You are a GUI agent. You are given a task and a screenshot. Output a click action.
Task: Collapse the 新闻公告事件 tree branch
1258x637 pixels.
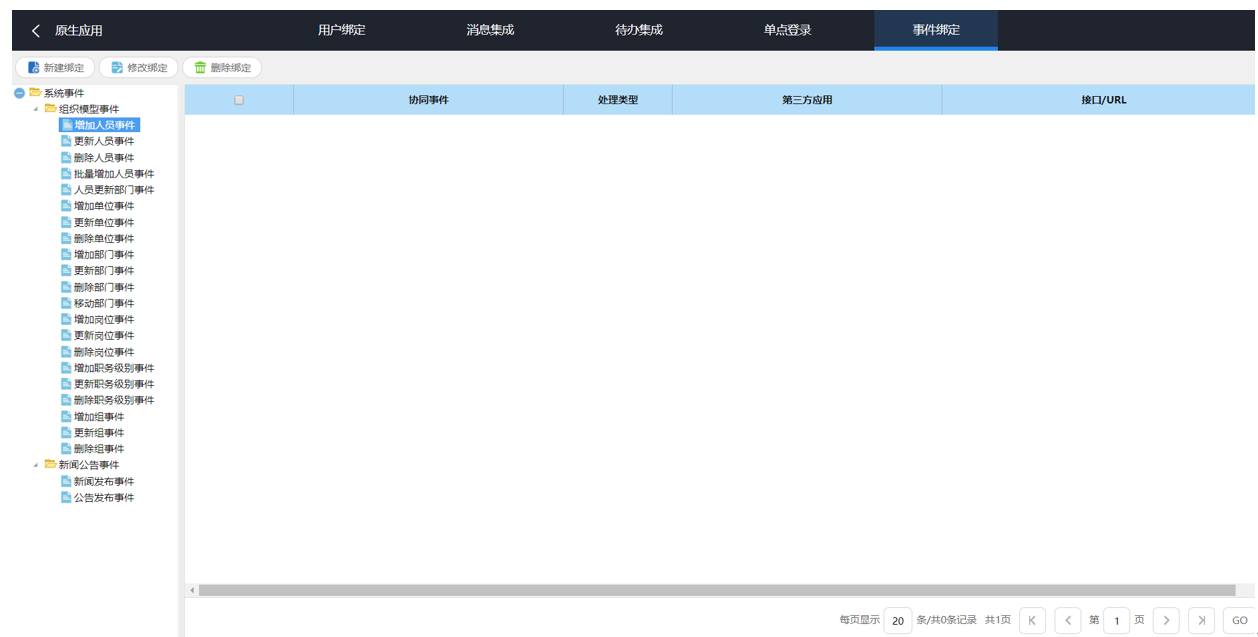coord(36,465)
